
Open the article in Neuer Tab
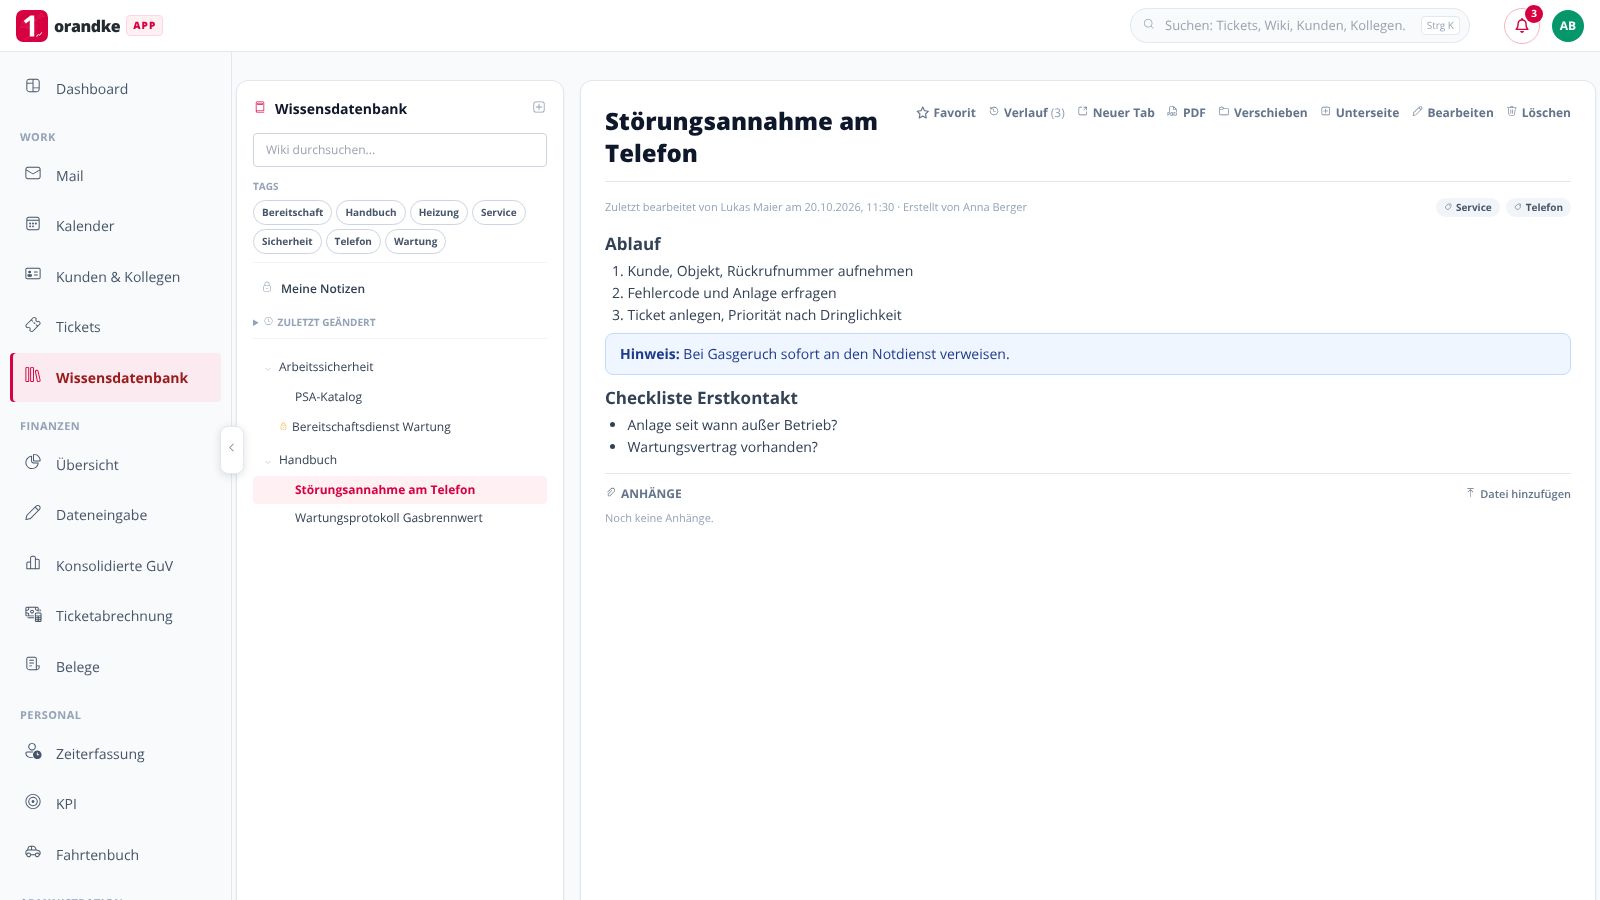click(1116, 113)
